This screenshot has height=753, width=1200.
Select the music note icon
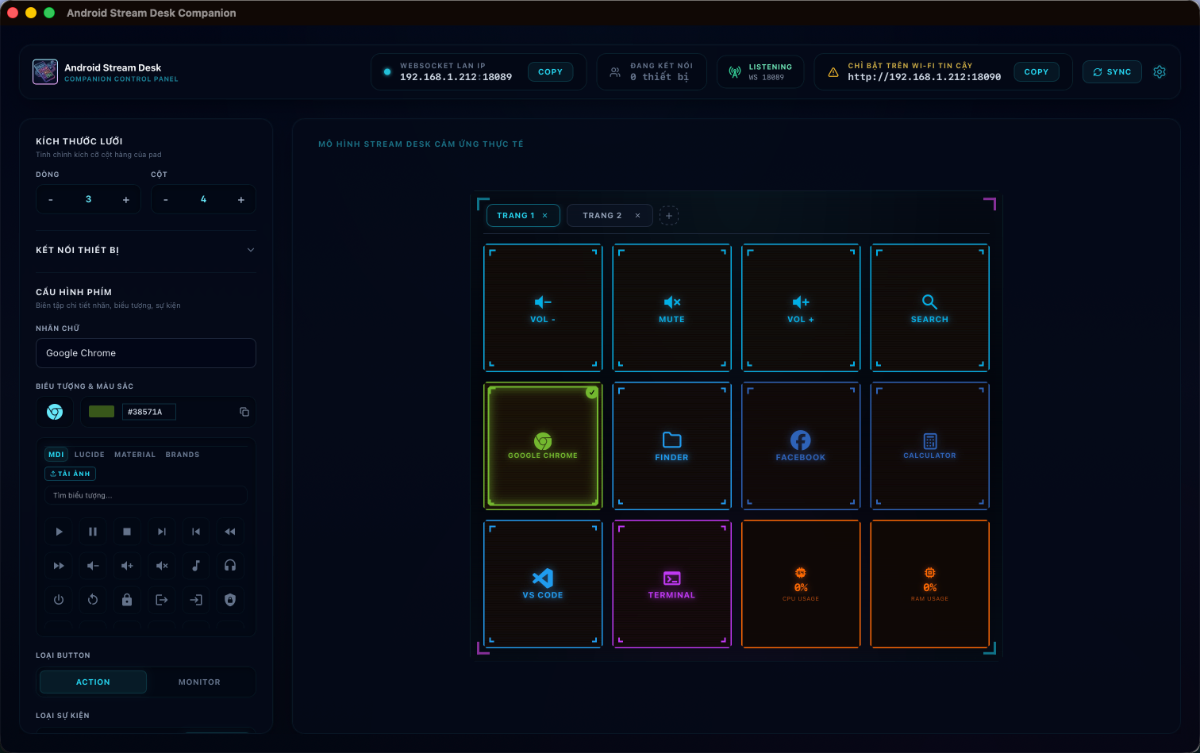[196, 566]
